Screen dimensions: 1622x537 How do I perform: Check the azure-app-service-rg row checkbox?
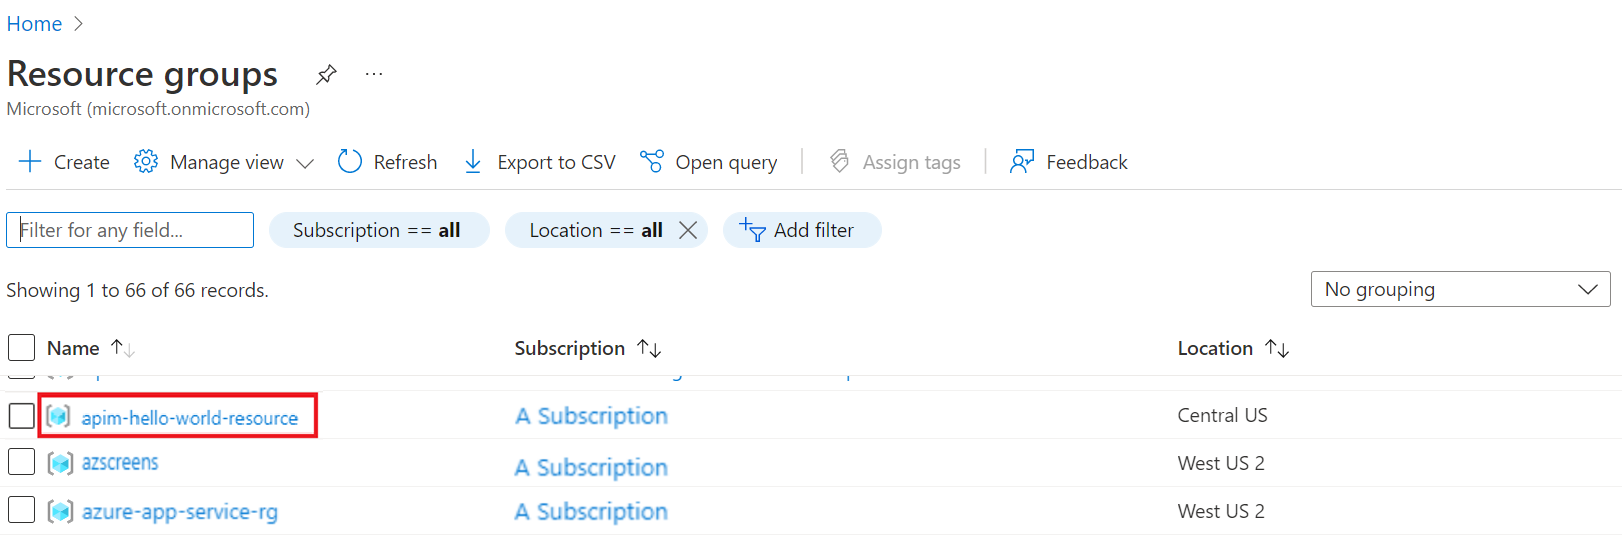[x=21, y=509]
